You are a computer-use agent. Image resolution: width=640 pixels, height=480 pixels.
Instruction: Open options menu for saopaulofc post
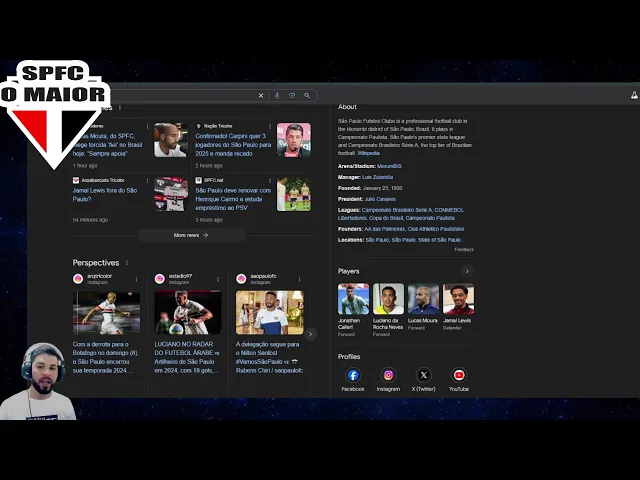[x=300, y=279]
